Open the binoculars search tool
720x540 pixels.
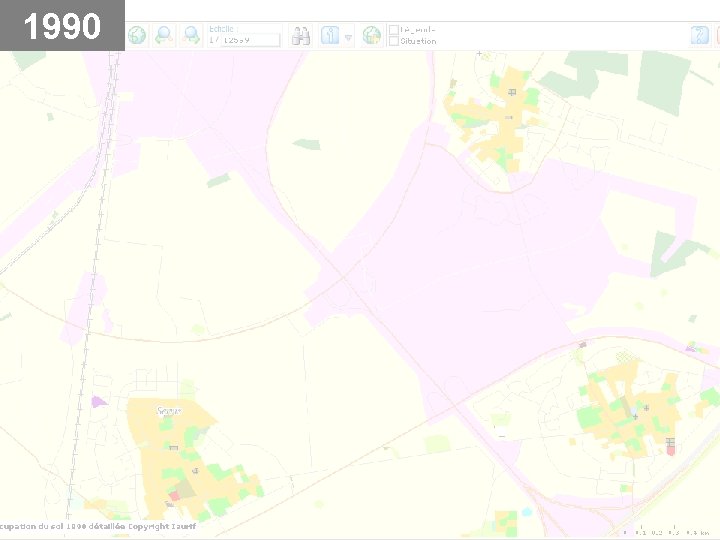point(300,35)
